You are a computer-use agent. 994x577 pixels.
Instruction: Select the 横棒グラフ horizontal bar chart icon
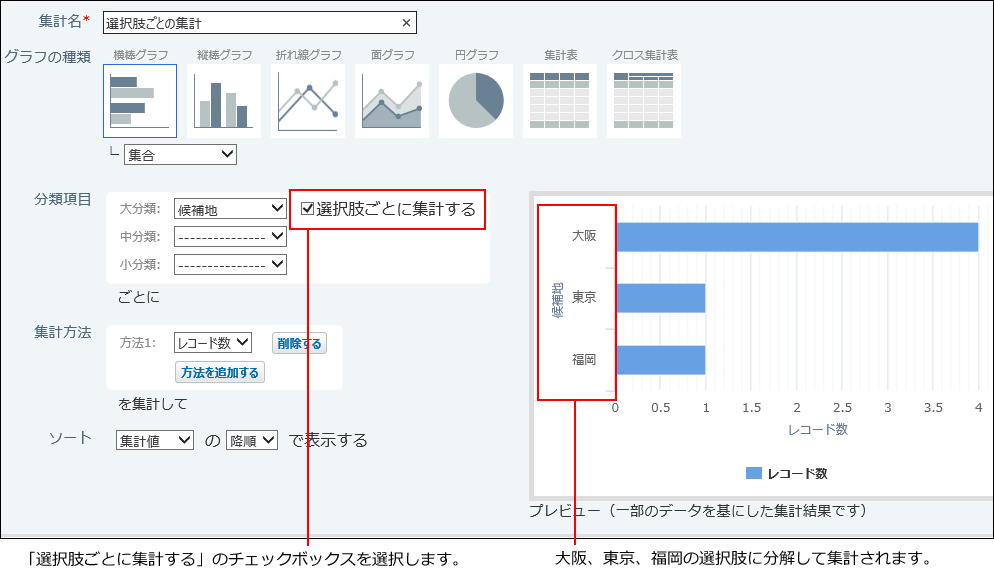(140, 101)
